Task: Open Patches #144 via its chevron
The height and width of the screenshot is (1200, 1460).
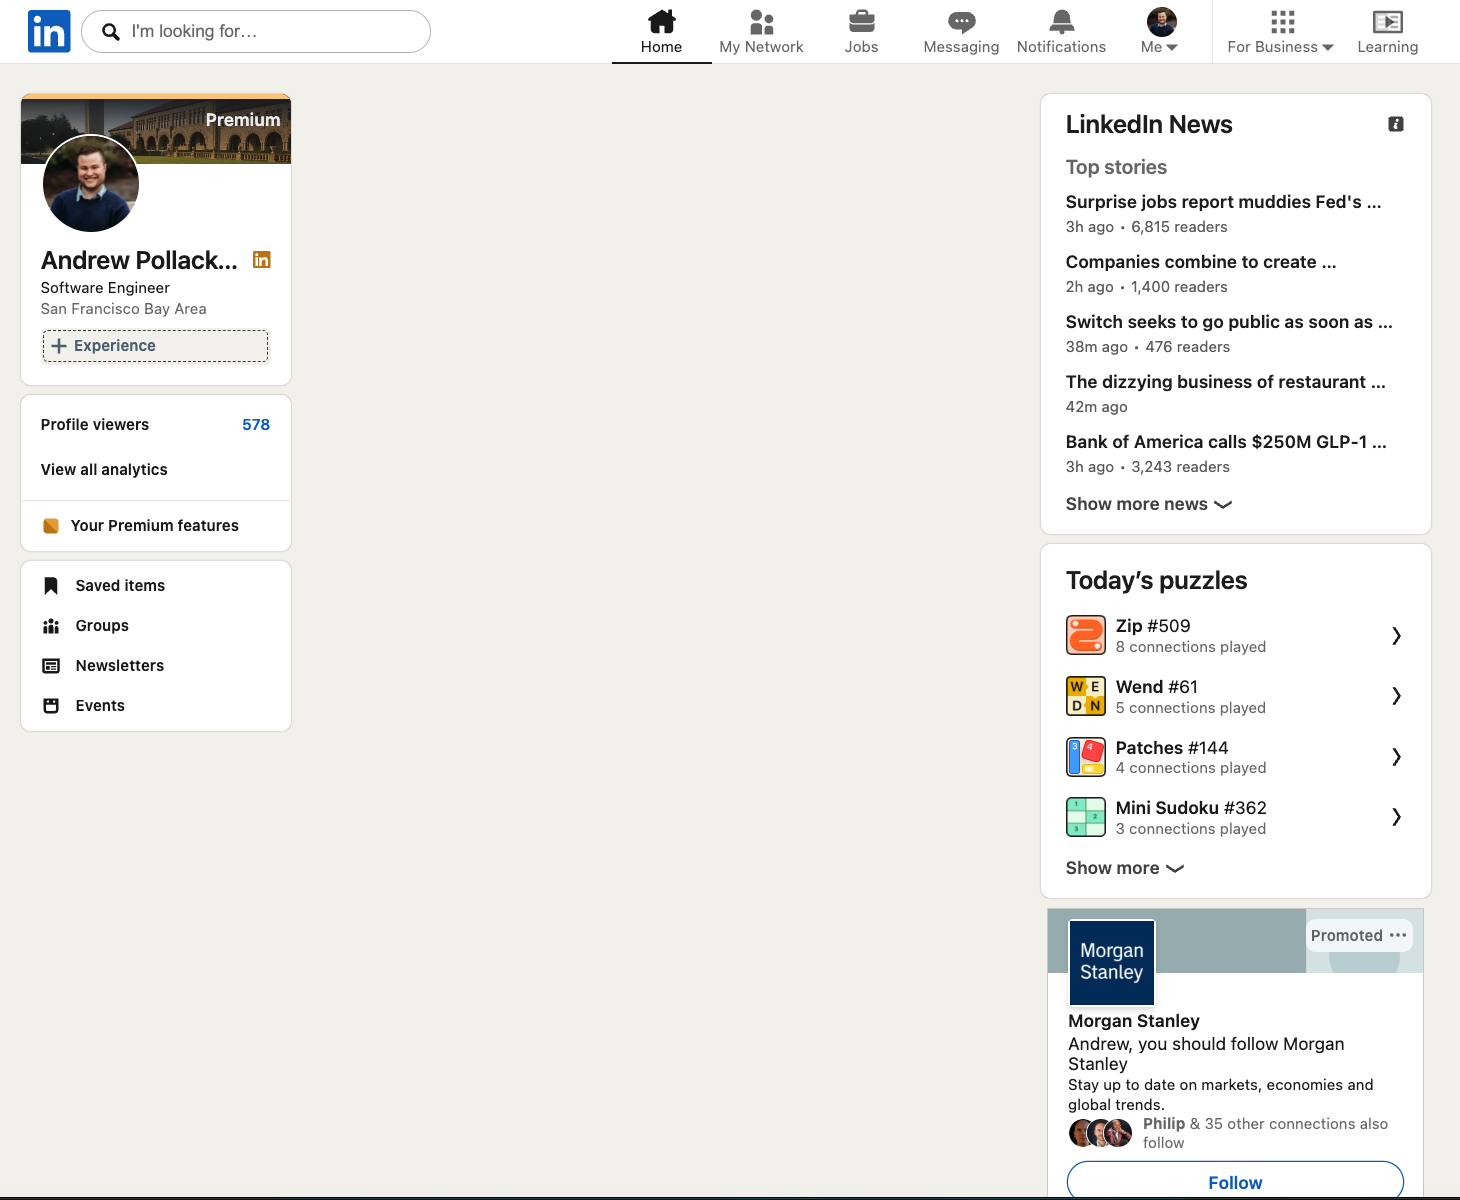Action: click(x=1397, y=757)
